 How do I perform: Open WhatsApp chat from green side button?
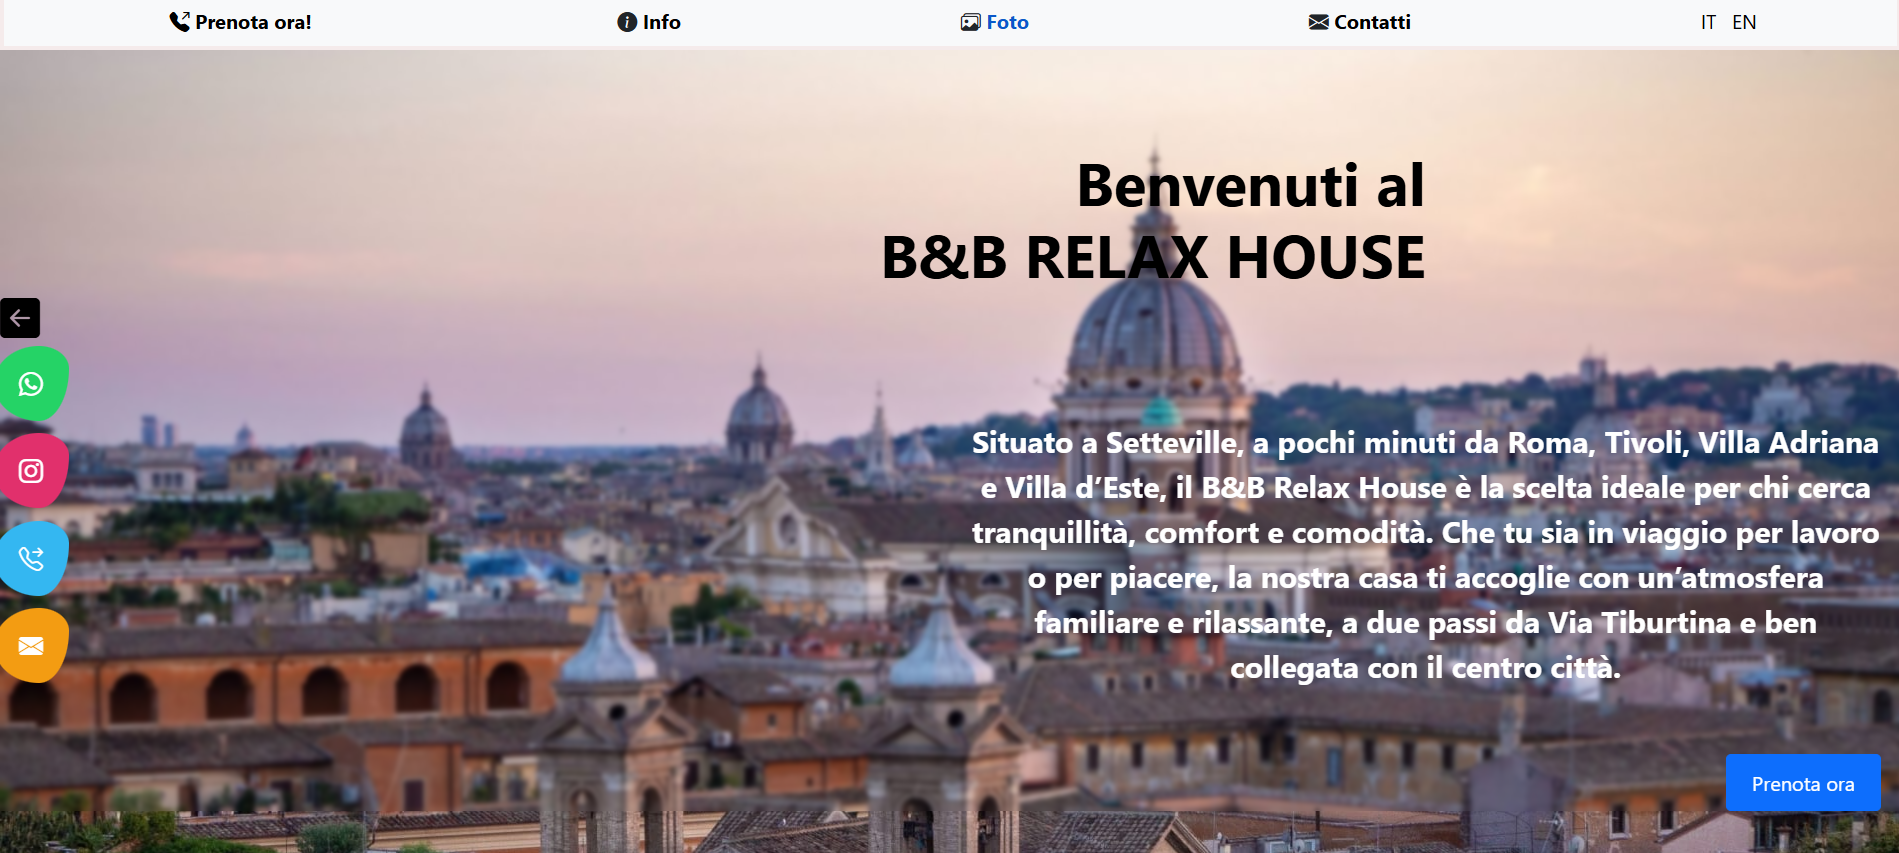[x=33, y=383]
